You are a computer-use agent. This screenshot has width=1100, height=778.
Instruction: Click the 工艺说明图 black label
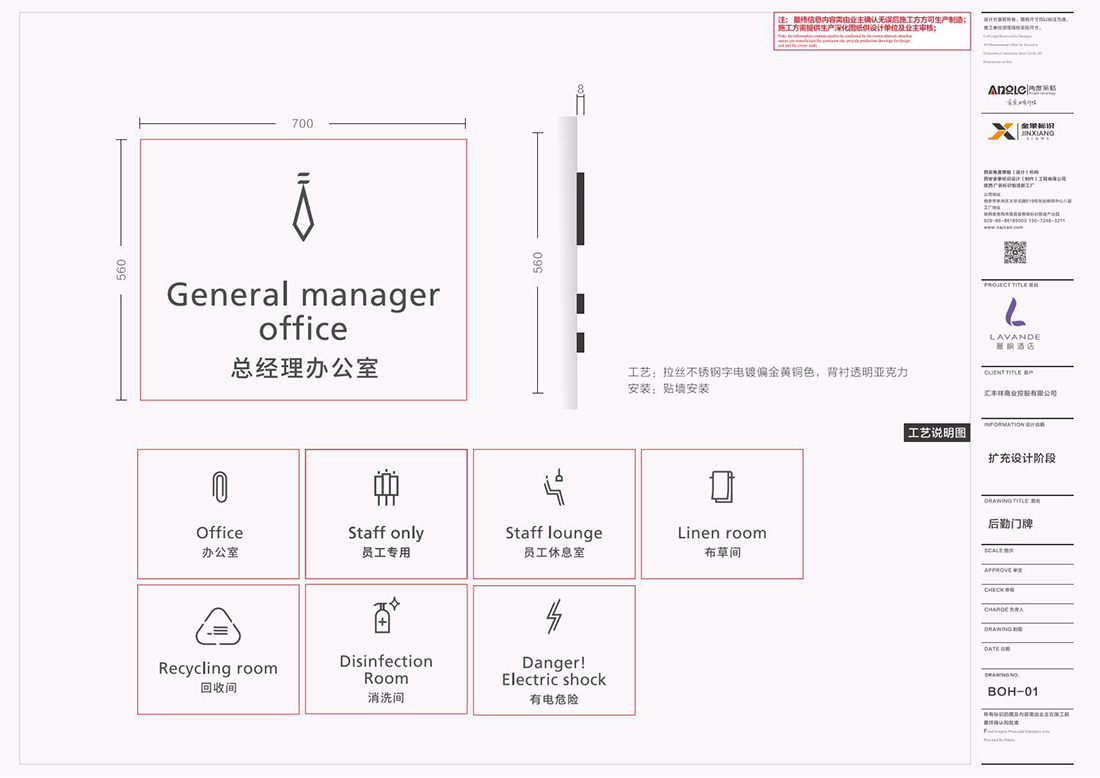[x=937, y=433]
